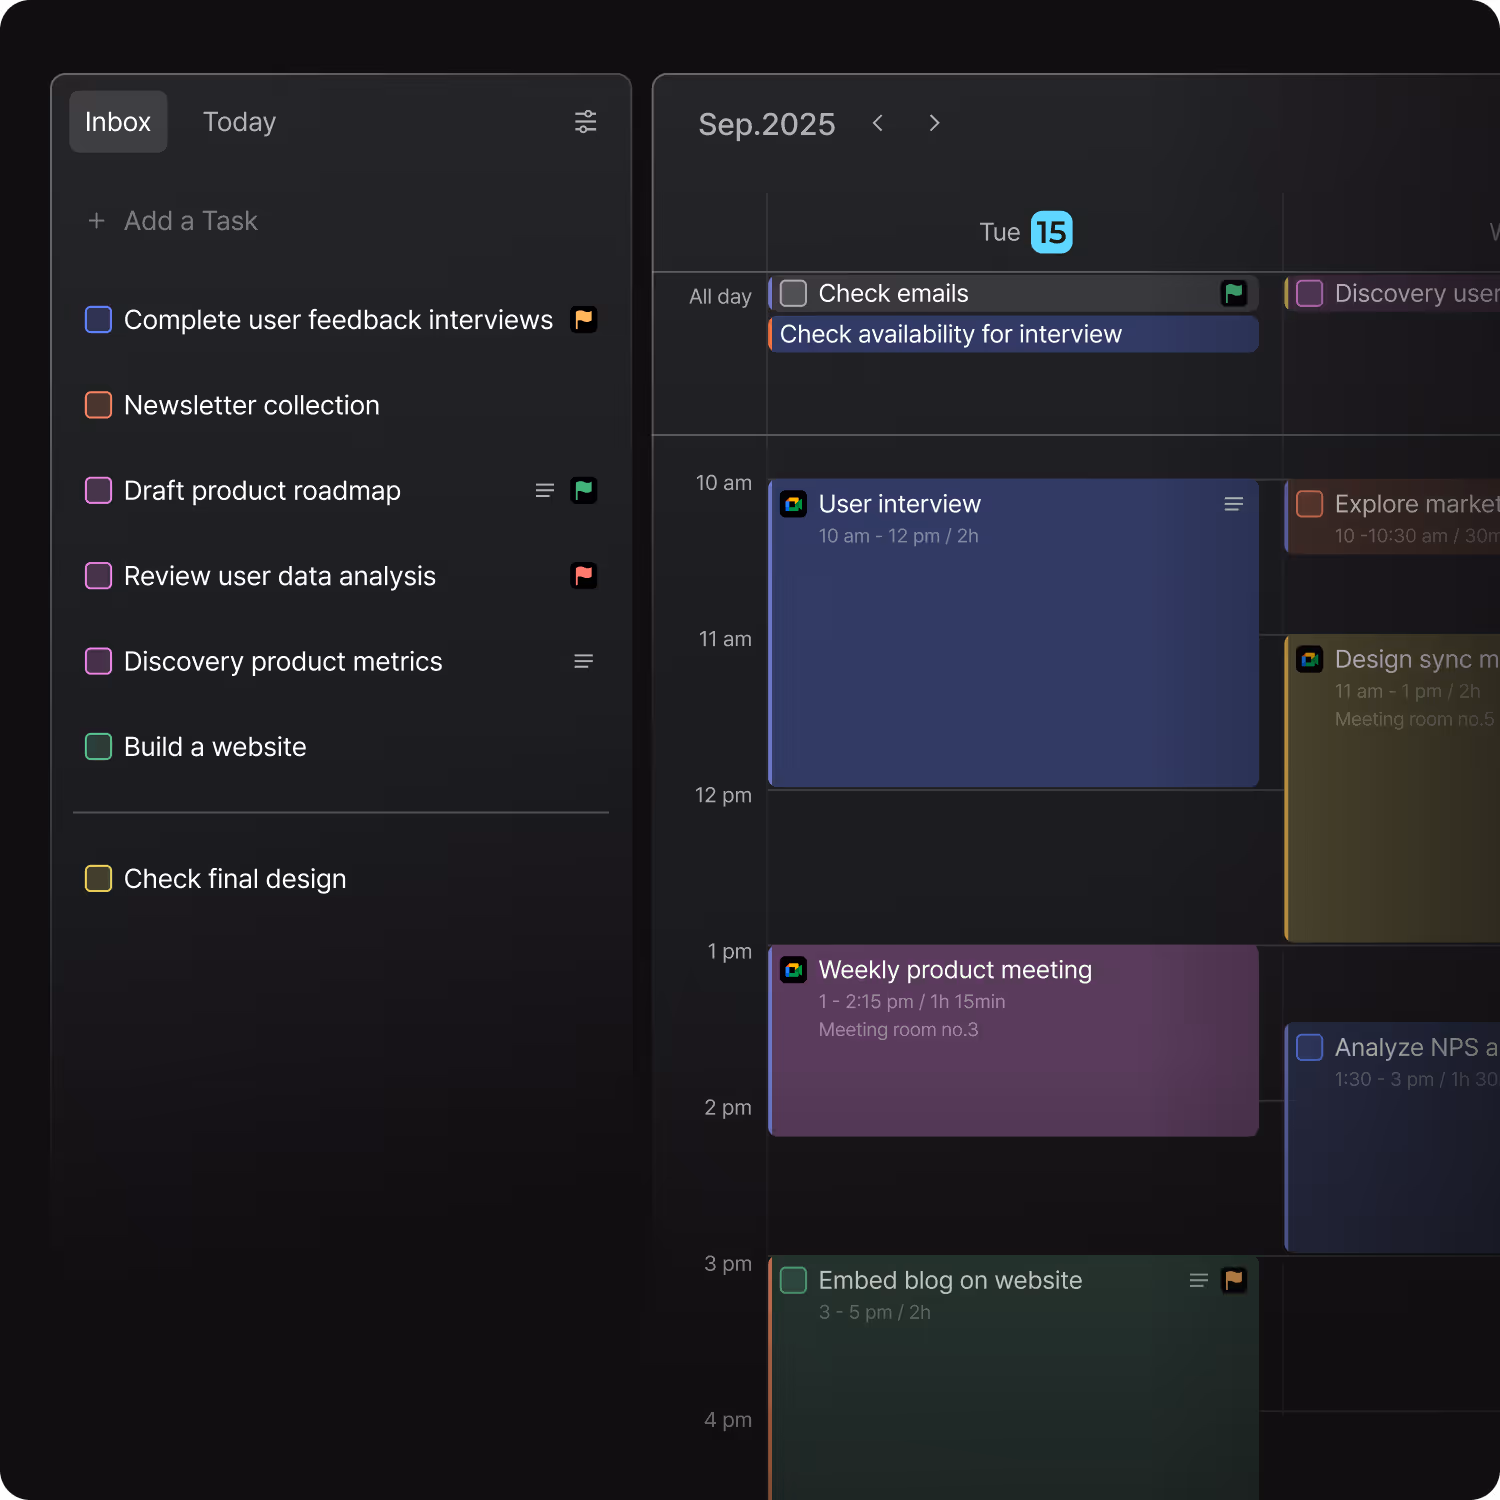Viewport: 1500px width, 1500px height.
Task: Open notes icon on Draft product roadmap
Action: pos(545,491)
